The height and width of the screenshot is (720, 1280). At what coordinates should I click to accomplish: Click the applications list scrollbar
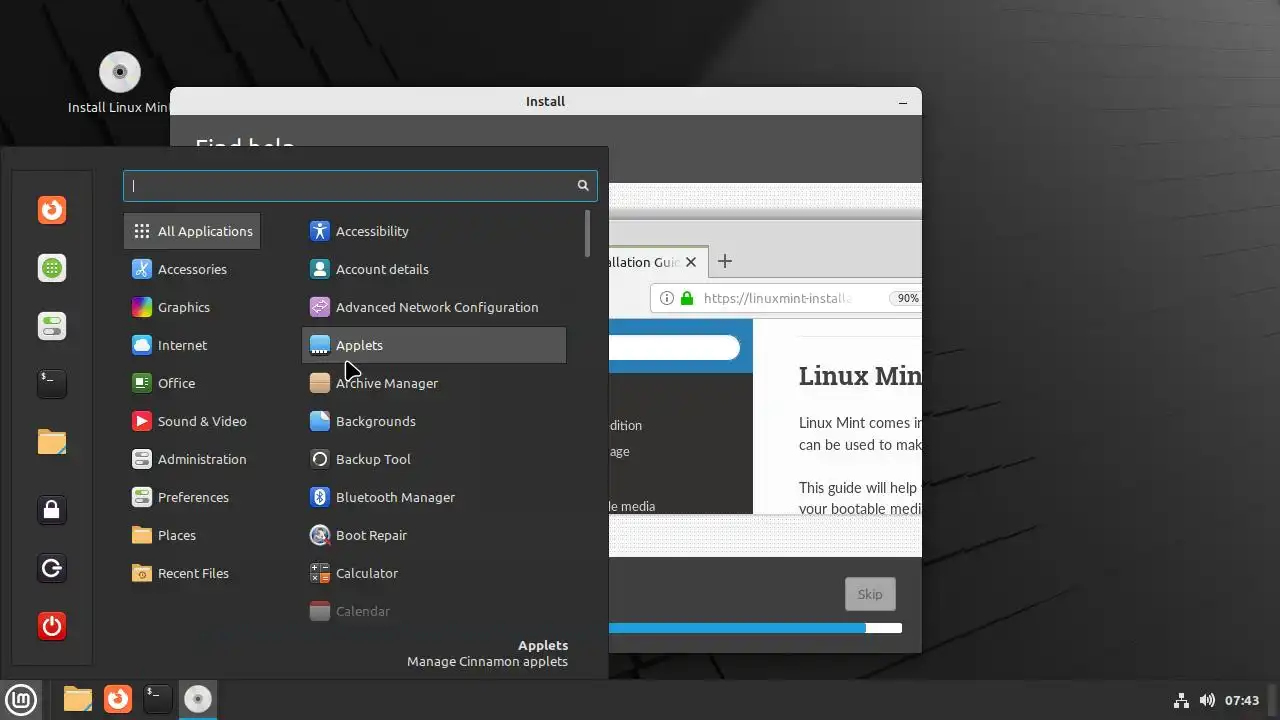[x=587, y=233]
